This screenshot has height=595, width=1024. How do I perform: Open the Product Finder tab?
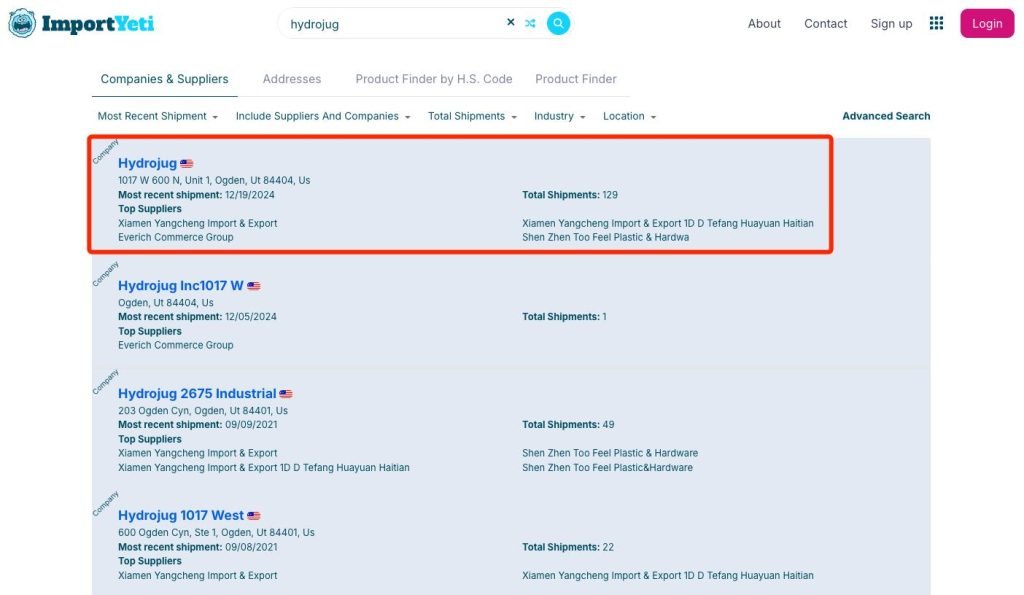click(576, 79)
